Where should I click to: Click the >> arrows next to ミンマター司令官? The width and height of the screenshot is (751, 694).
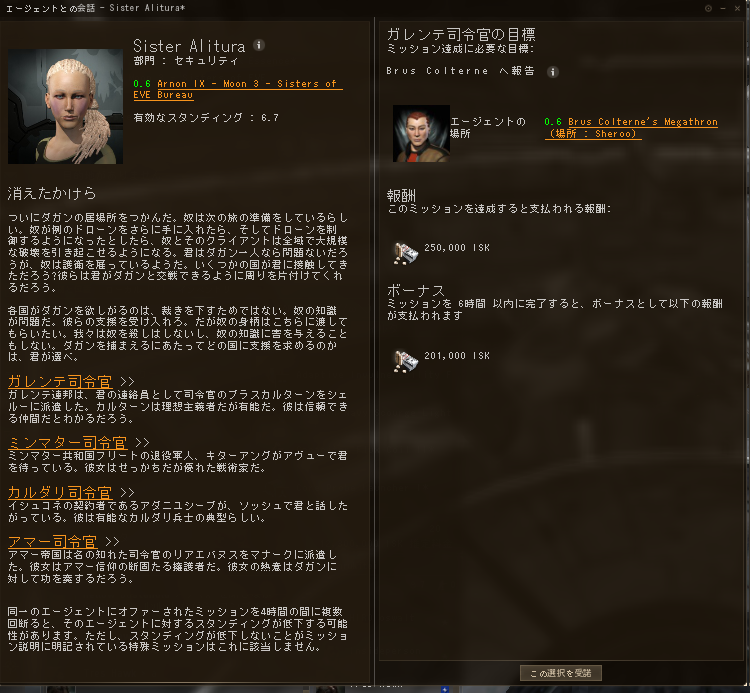click(142, 443)
